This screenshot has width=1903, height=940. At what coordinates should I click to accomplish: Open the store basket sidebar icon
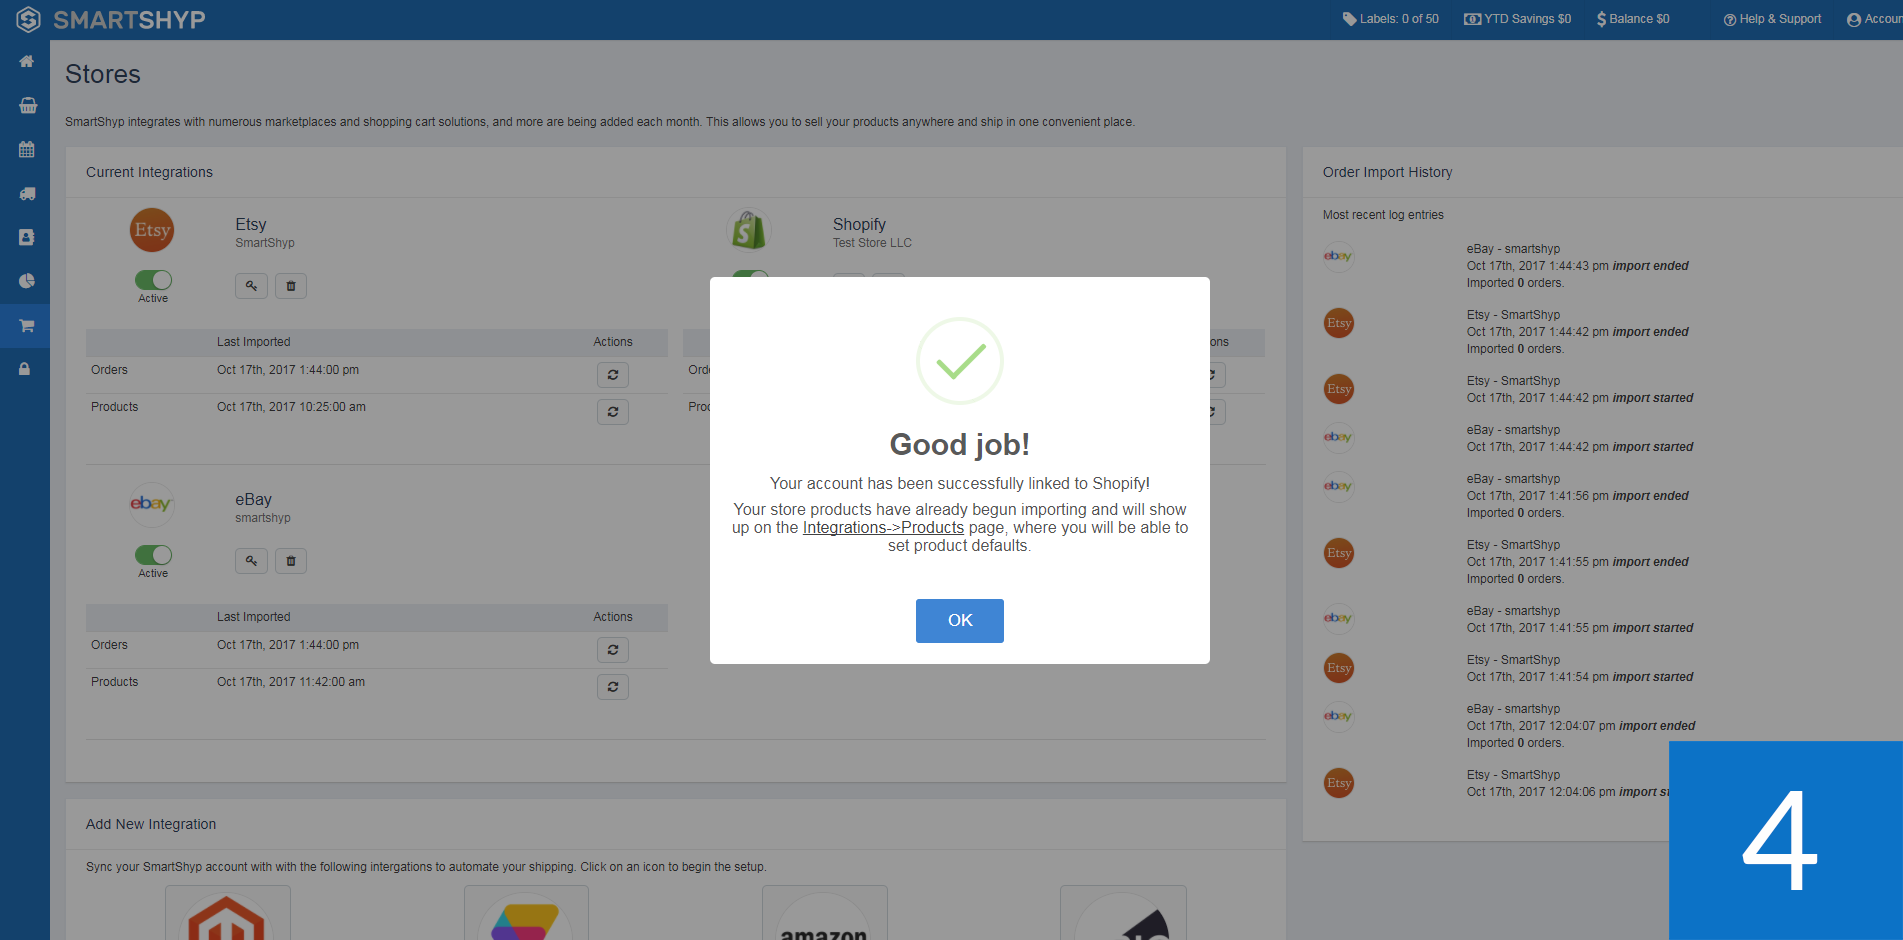pyautogui.click(x=27, y=105)
